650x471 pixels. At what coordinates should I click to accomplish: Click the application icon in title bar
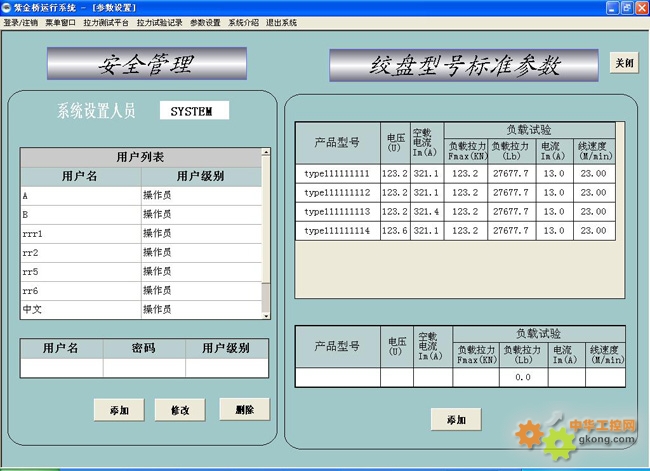tap(6, 7)
